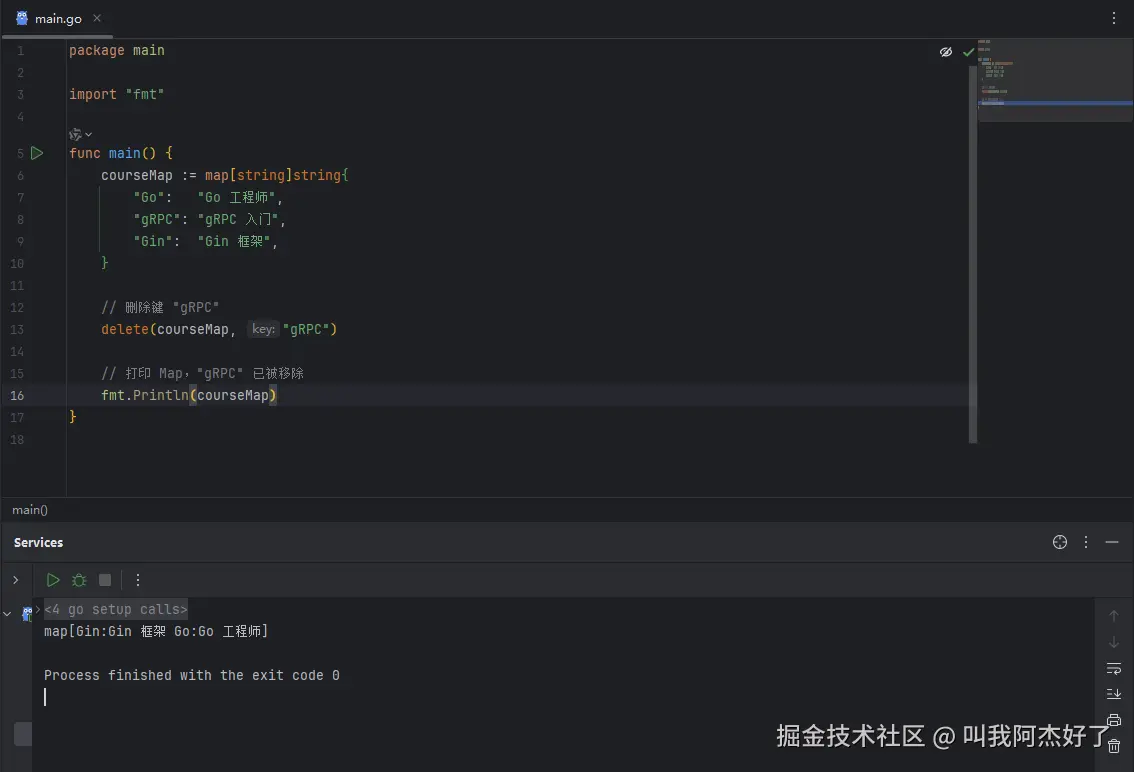Open the editor tabs more options menu
The image size is (1134, 772).
1114,18
